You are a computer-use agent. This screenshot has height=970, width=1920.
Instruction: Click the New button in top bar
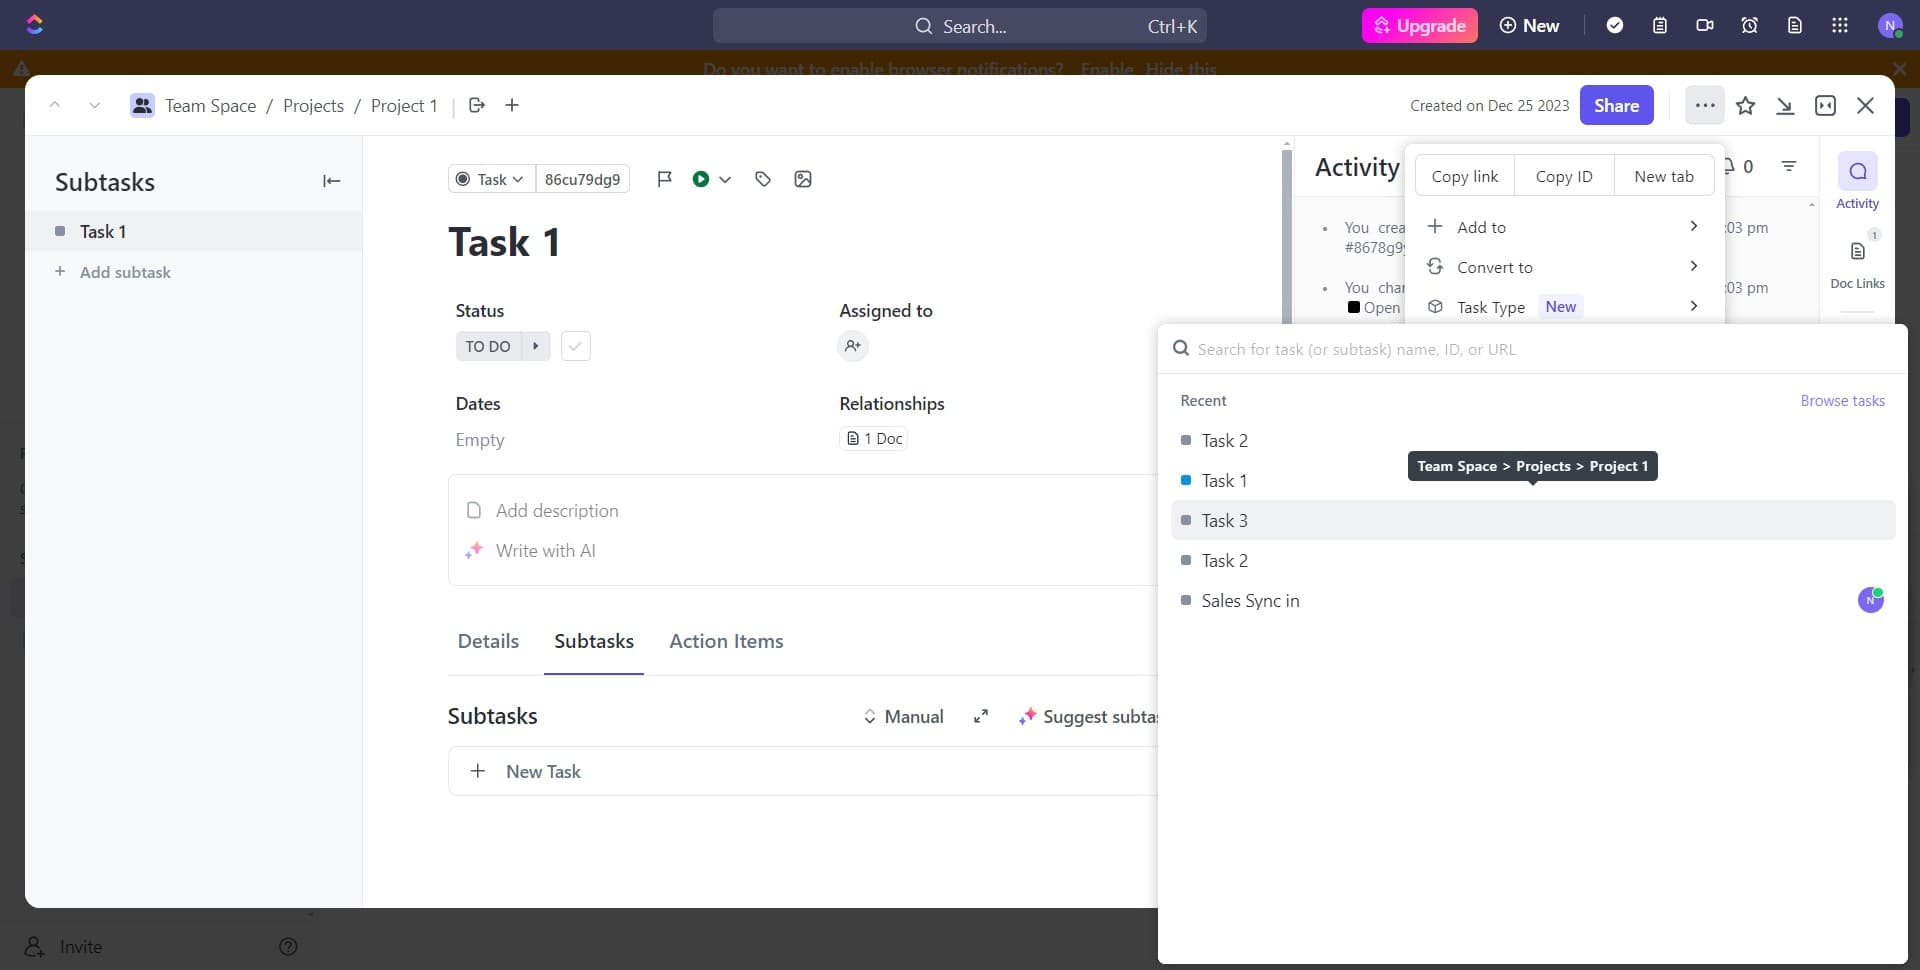pyautogui.click(x=1529, y=25)
